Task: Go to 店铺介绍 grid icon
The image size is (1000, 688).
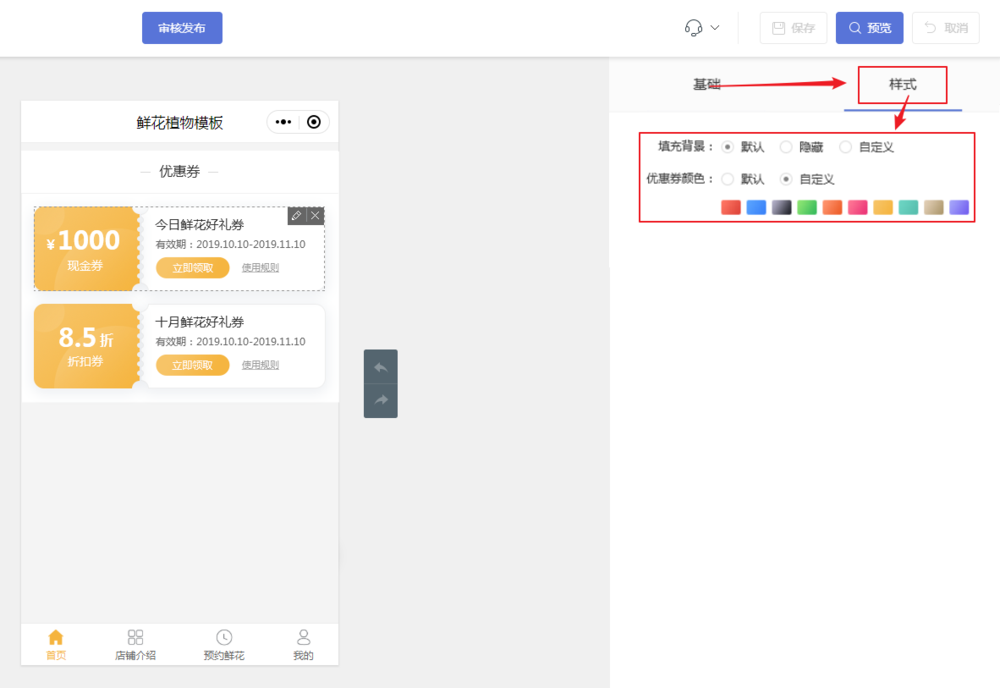Action: 136,637
